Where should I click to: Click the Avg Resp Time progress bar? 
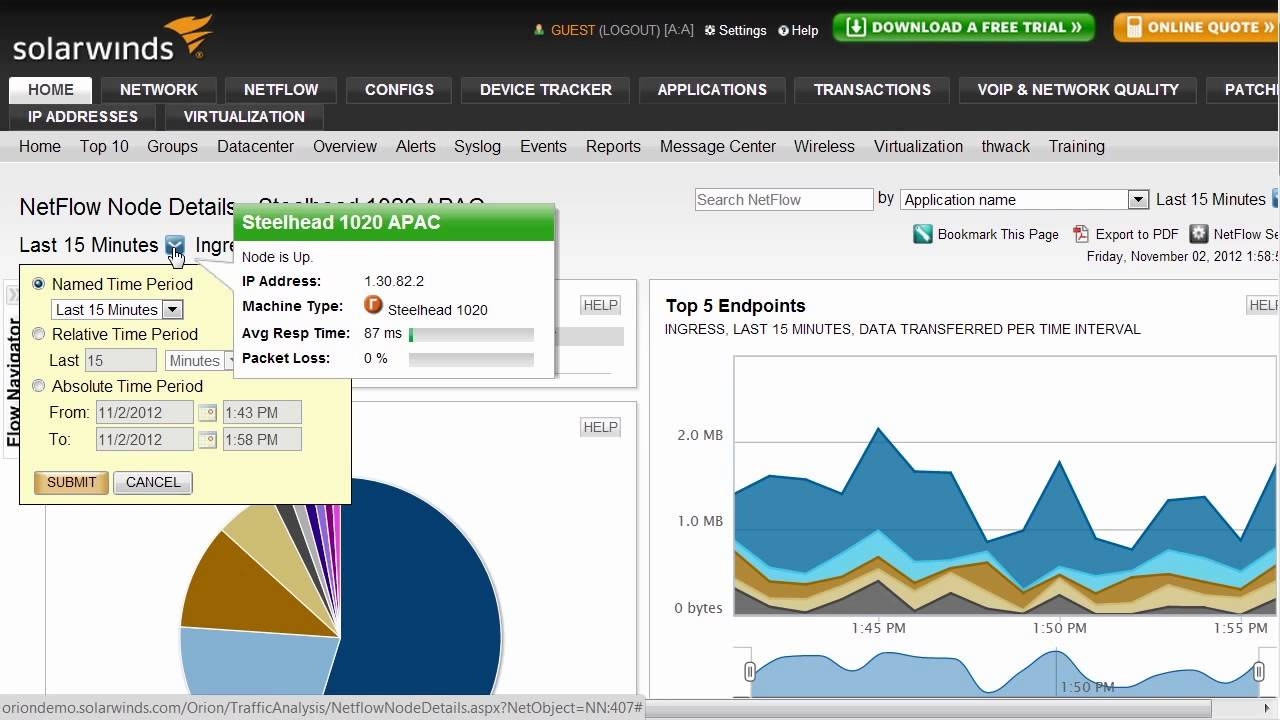click(x=470, y=334)
